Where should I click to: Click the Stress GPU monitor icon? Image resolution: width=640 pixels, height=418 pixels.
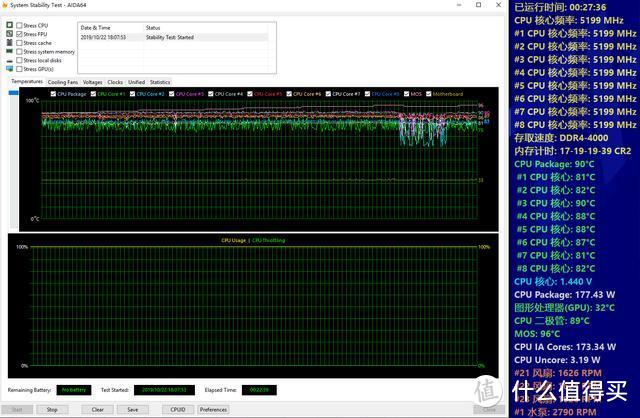point(9,69)
